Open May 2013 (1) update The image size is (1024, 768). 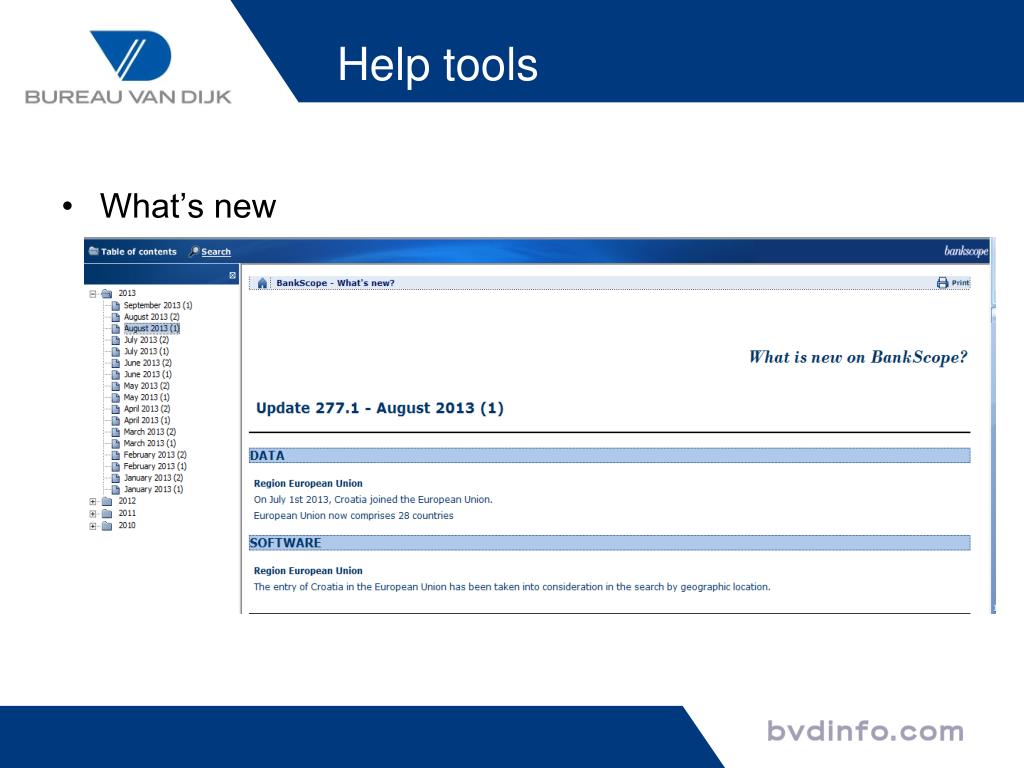tap(147, 397)
